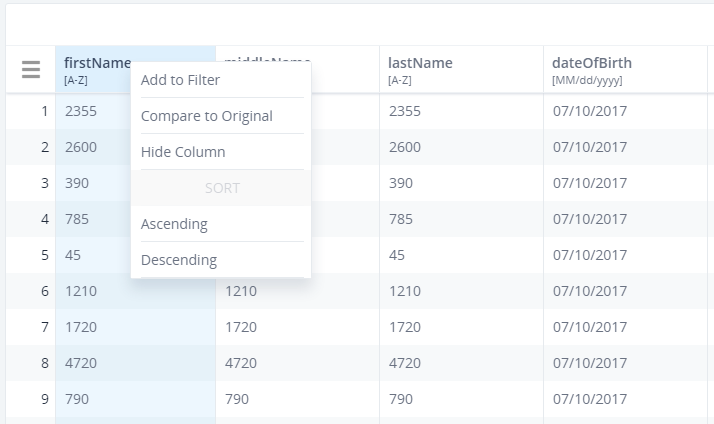Select Add to Filter menu option
The image size is (714, 424).
point(180,80)
